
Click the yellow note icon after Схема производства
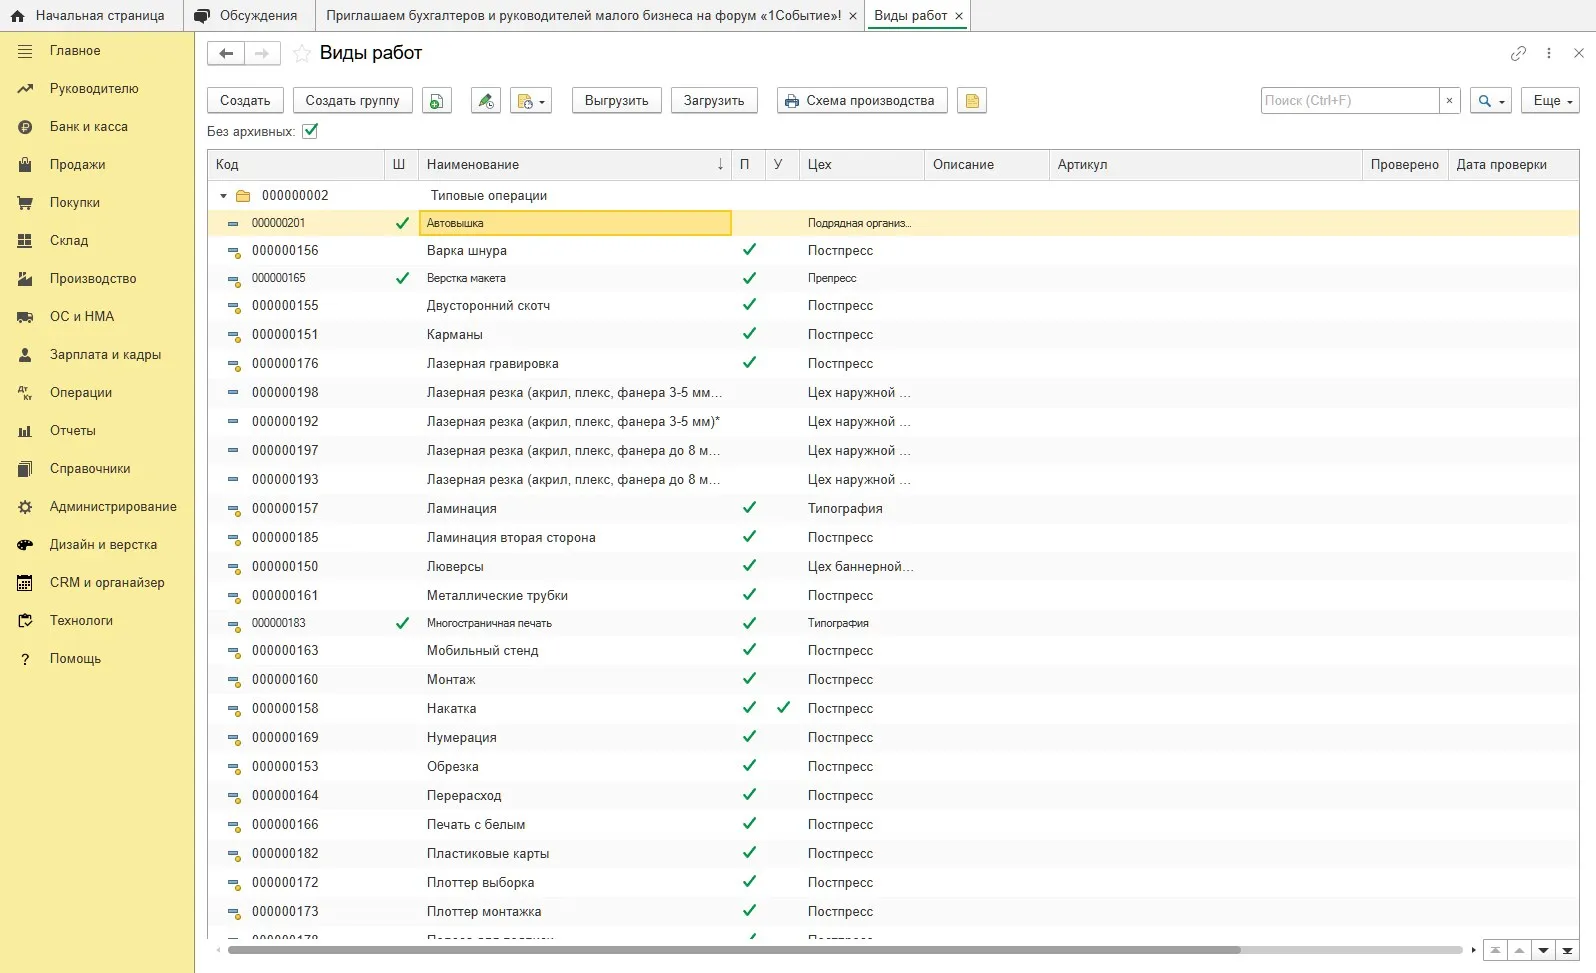point(972,101)
